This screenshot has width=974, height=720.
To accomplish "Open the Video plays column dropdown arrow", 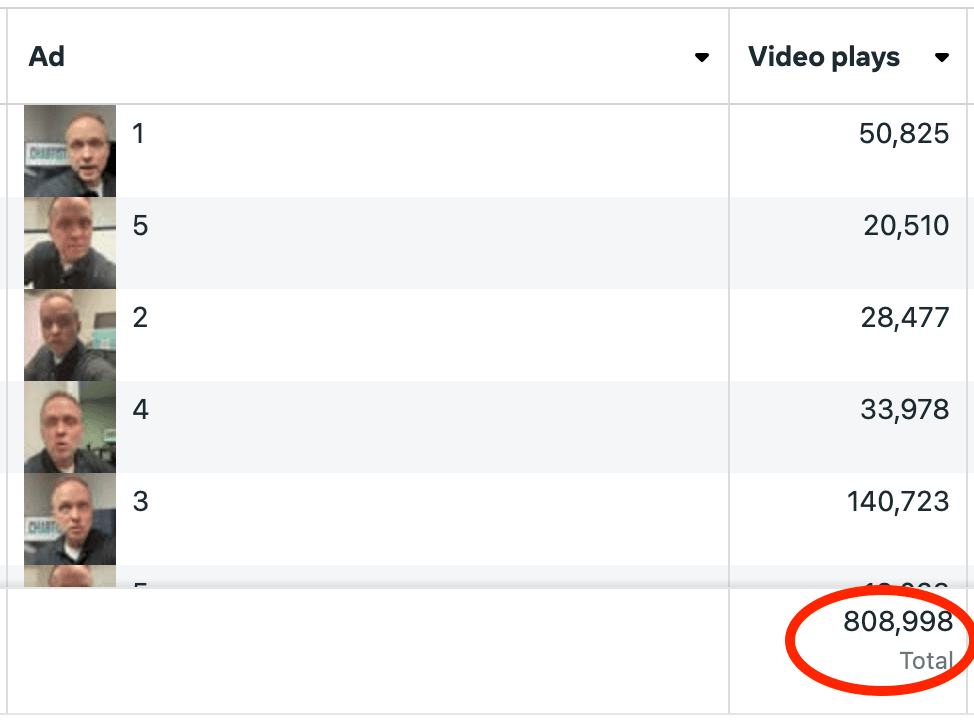I will click(x=941, y=58).
